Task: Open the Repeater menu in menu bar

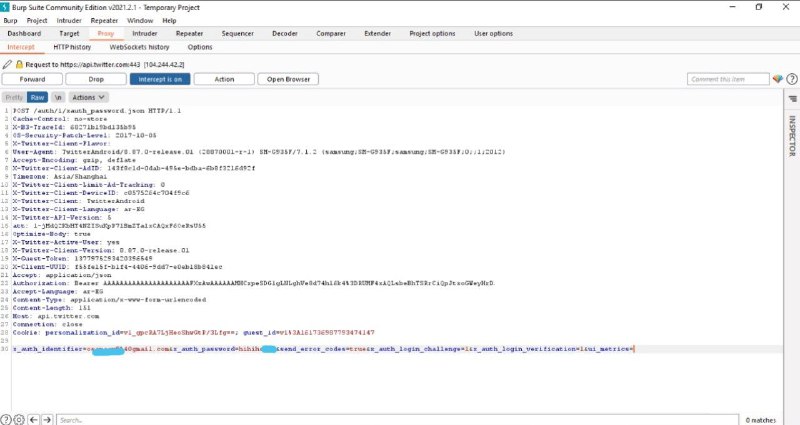Action: (104, 20)
